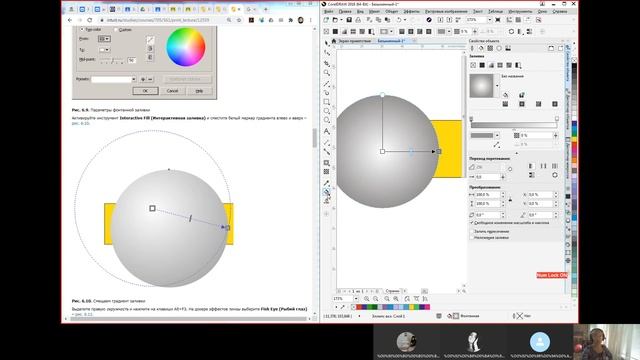
Task: Click the New document icon in CorelDRAW
Action: click(x=326, y=20)
